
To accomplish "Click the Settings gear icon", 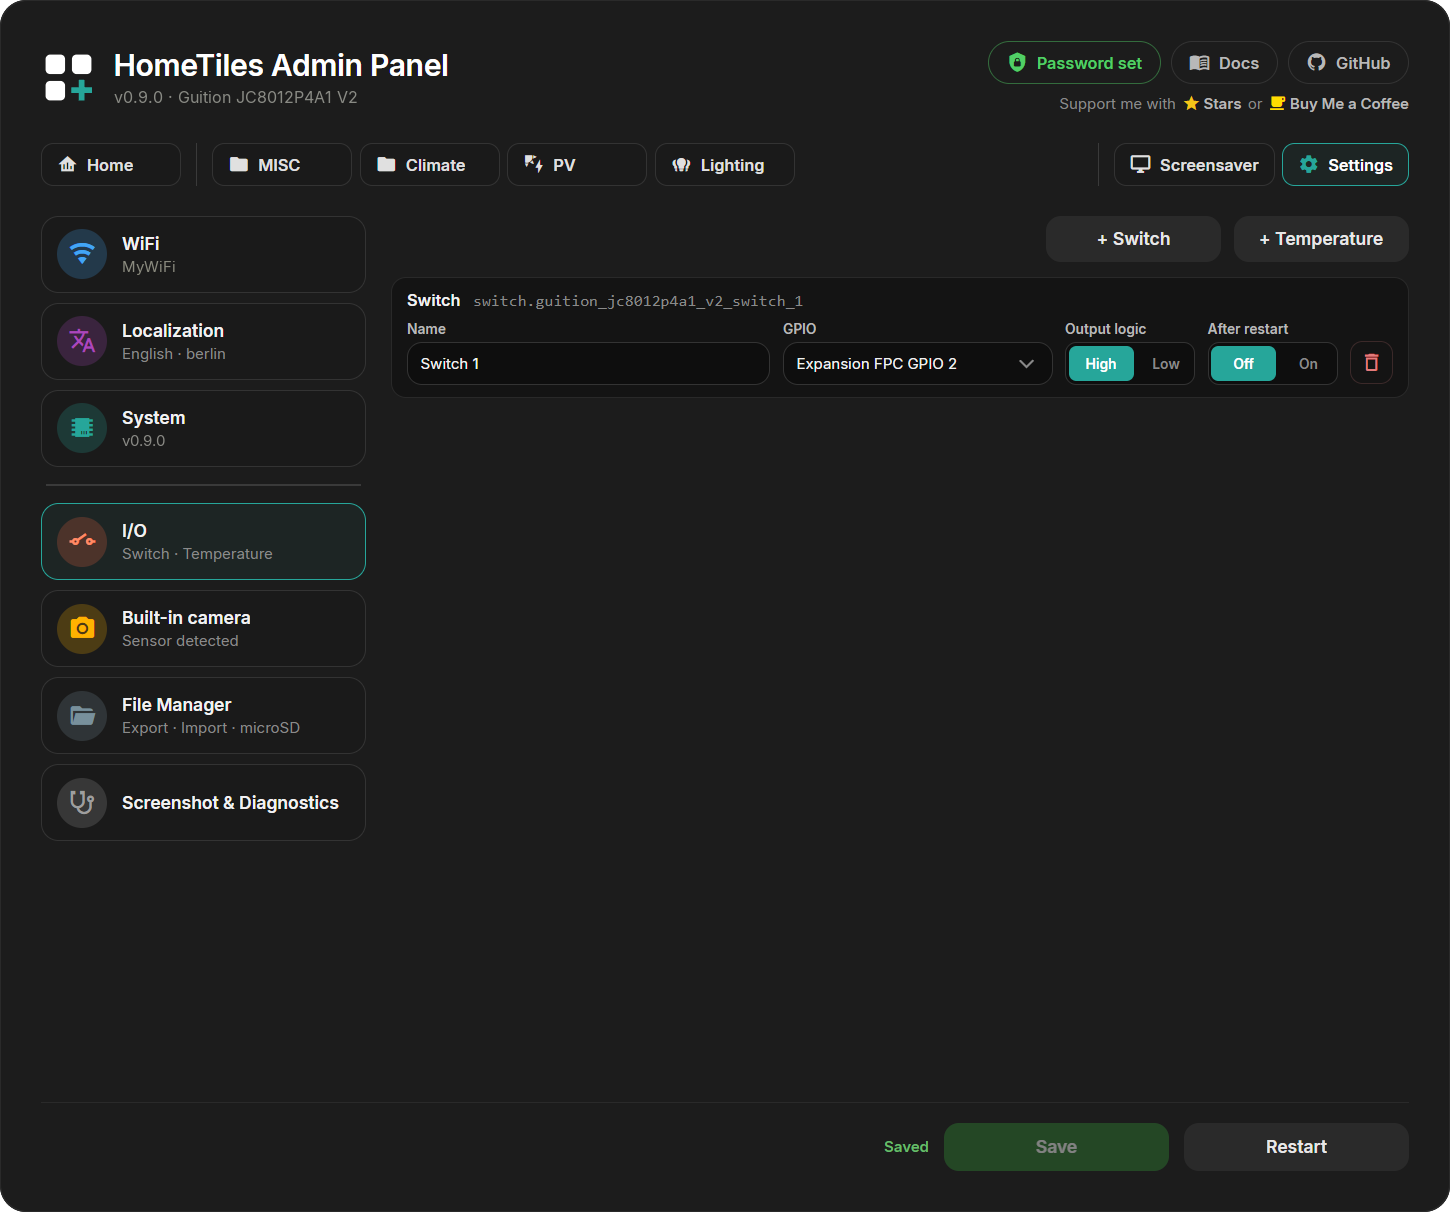I will pyautogui.click(x=1308, y=165).
